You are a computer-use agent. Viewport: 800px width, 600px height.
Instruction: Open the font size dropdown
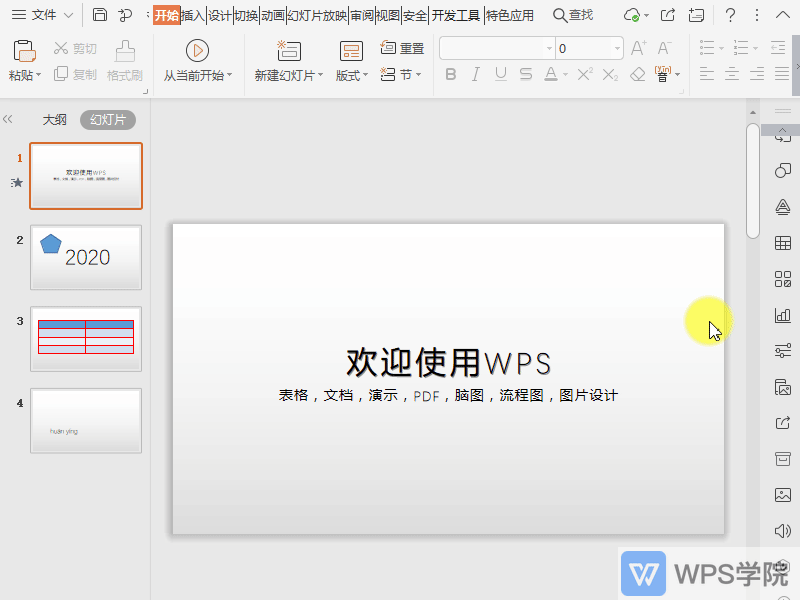point(615,47)
